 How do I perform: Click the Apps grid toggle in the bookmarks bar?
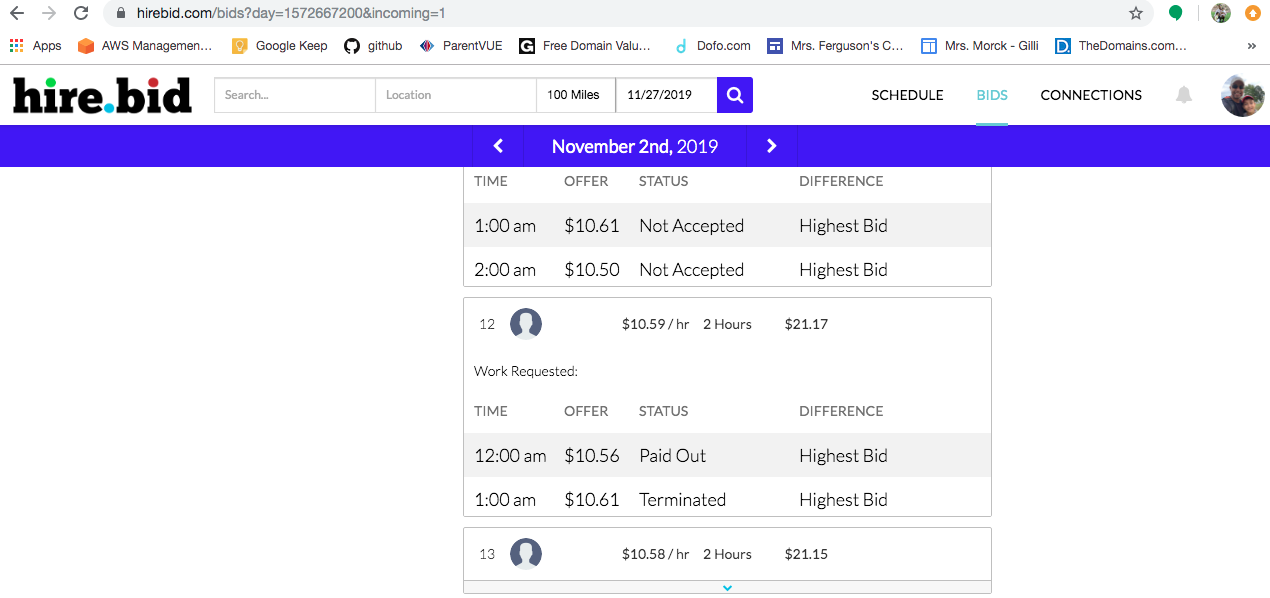coord(15,45)
